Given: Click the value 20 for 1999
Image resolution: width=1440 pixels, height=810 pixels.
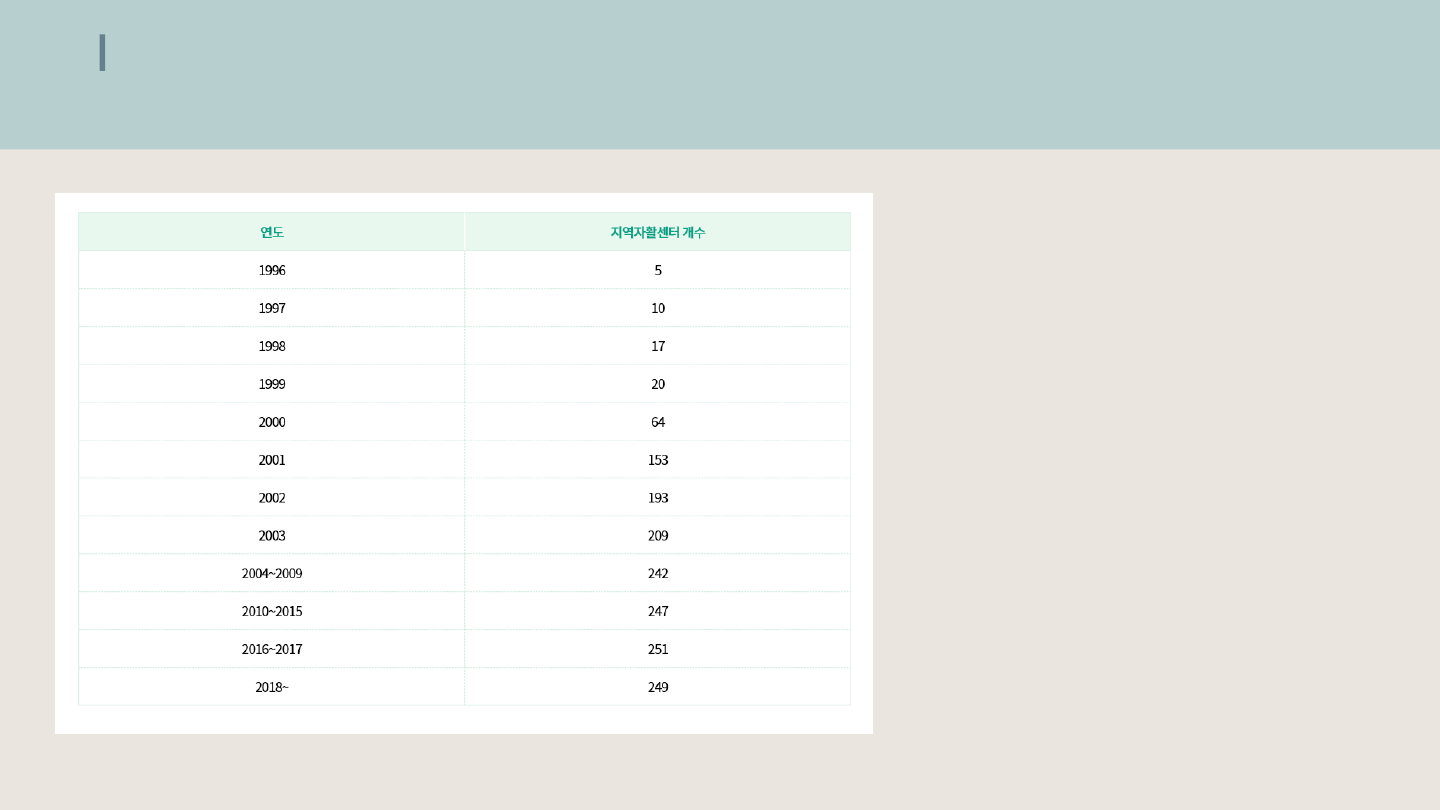Looking at the screenshot, I should tap(658, 384).
